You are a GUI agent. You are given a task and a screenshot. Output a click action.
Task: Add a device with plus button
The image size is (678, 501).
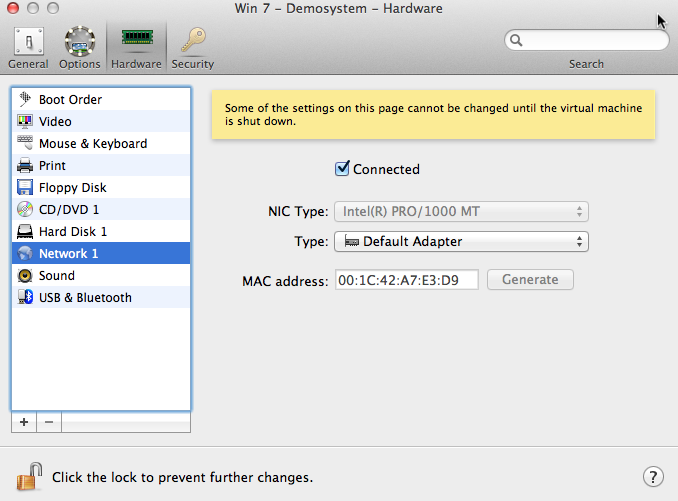[x=24, y=422]
